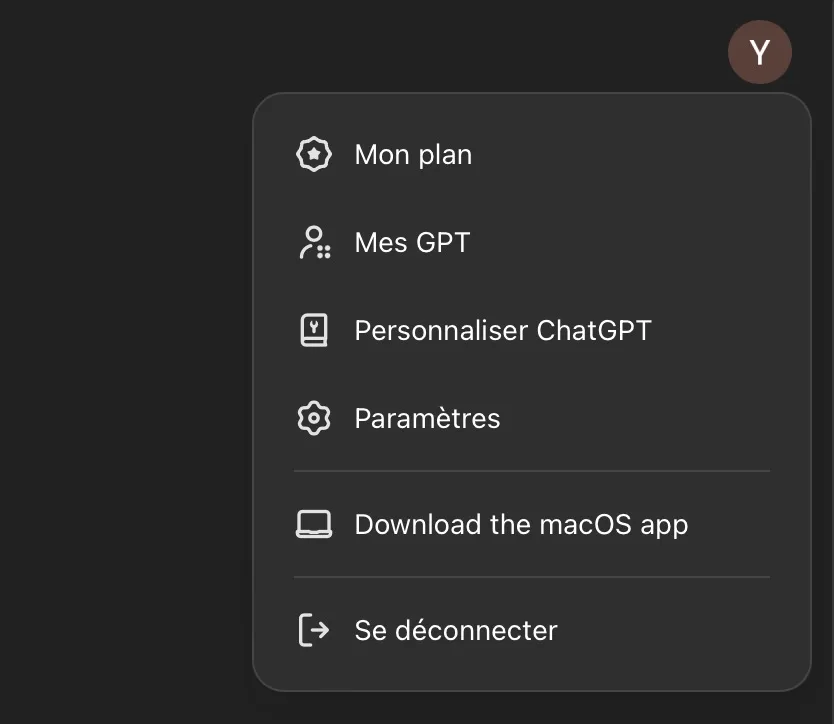Click the Y profile avatar
The width and height of the screenshot is (834, 724).
click(x=760, y=52)
